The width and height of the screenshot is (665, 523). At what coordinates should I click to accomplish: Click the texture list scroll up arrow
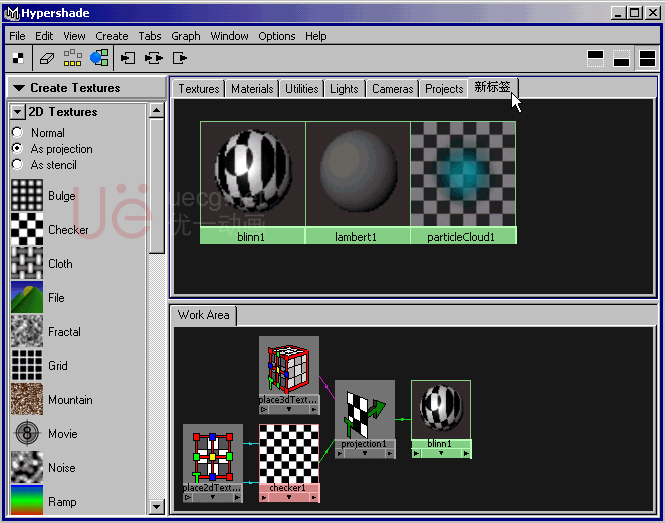pos(156,111)
